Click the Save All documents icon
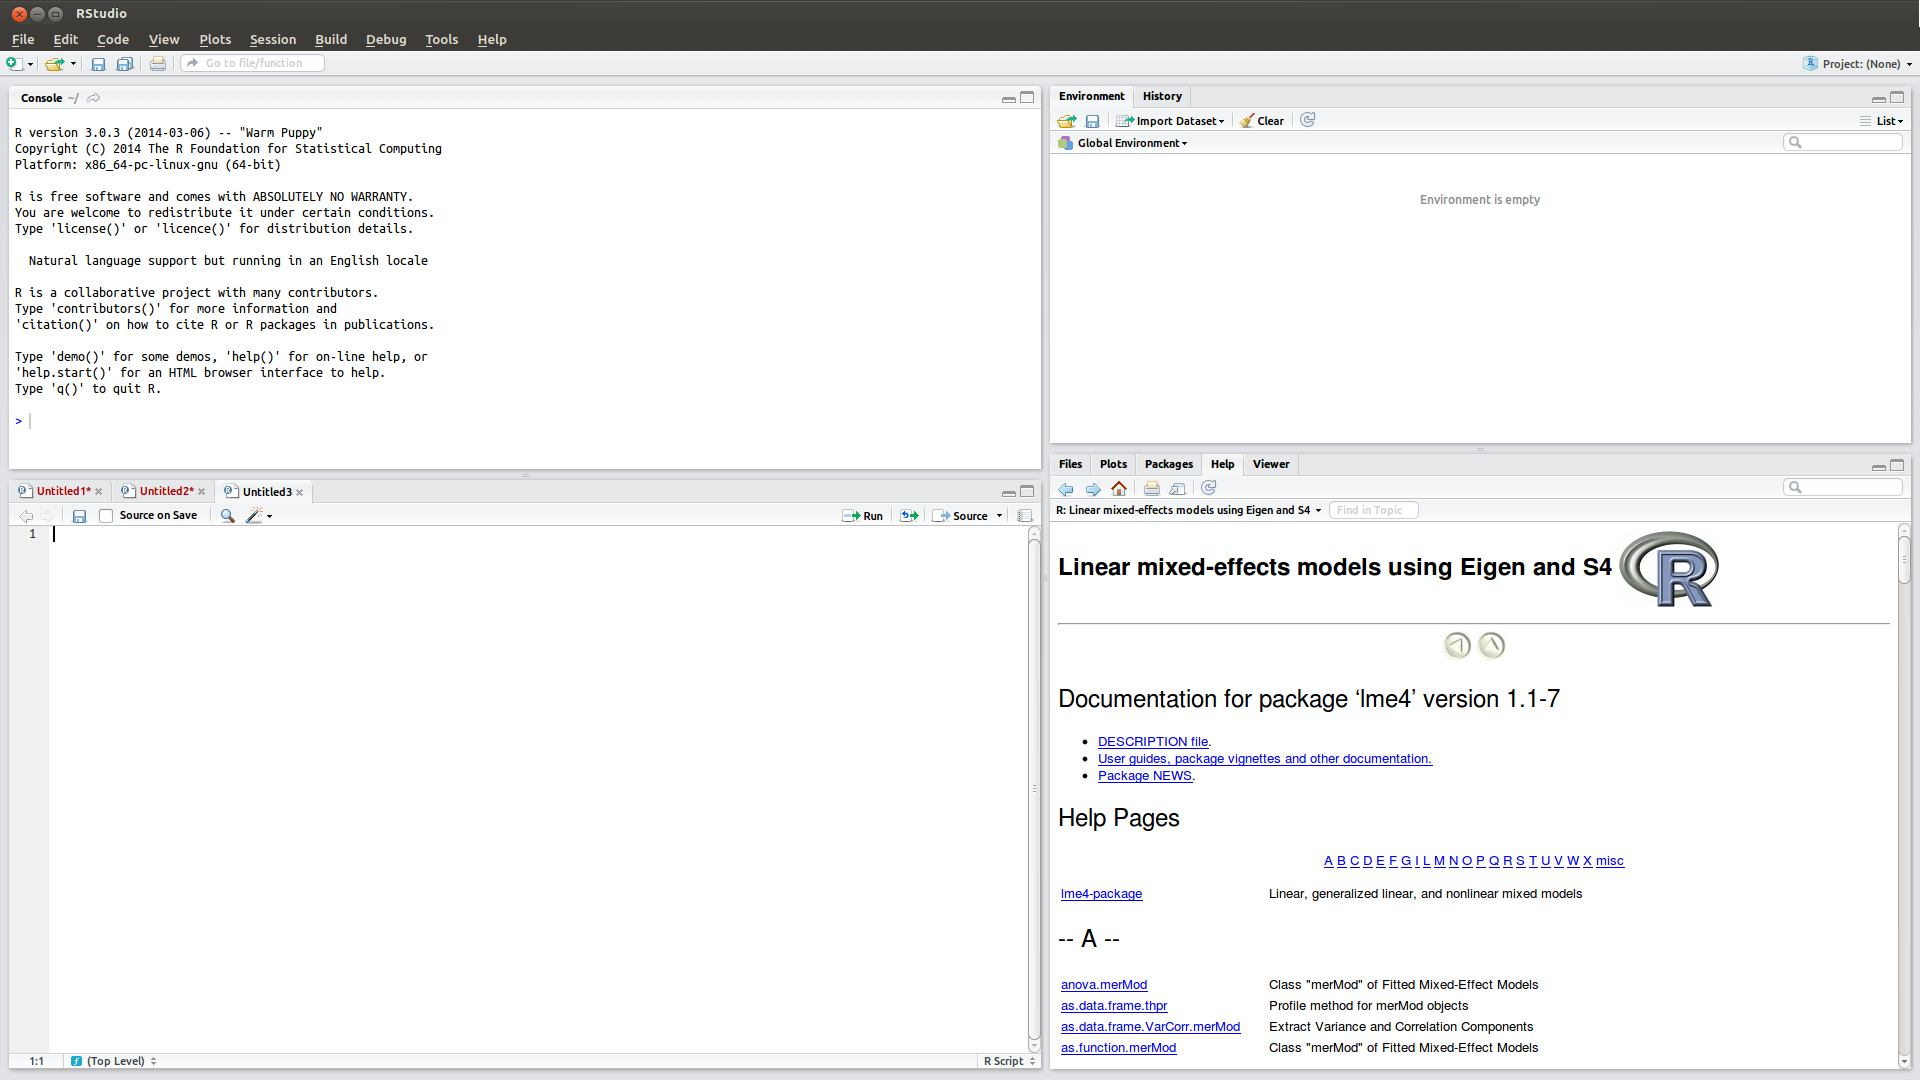Viewport: 1920px width, 1080px height. click(x=125, y=63)
